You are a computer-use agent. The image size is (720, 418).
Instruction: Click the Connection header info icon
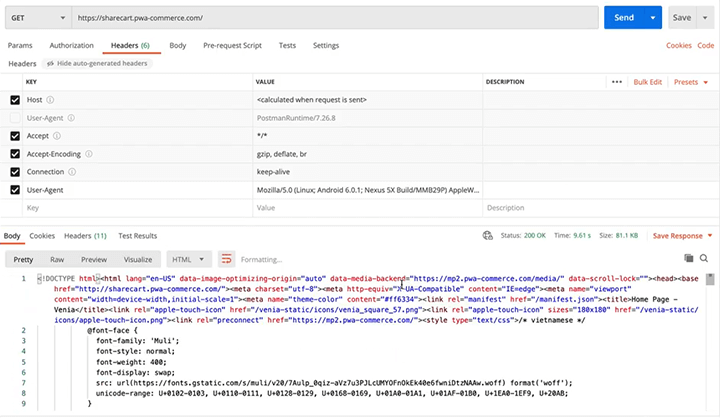pos(72,172)
